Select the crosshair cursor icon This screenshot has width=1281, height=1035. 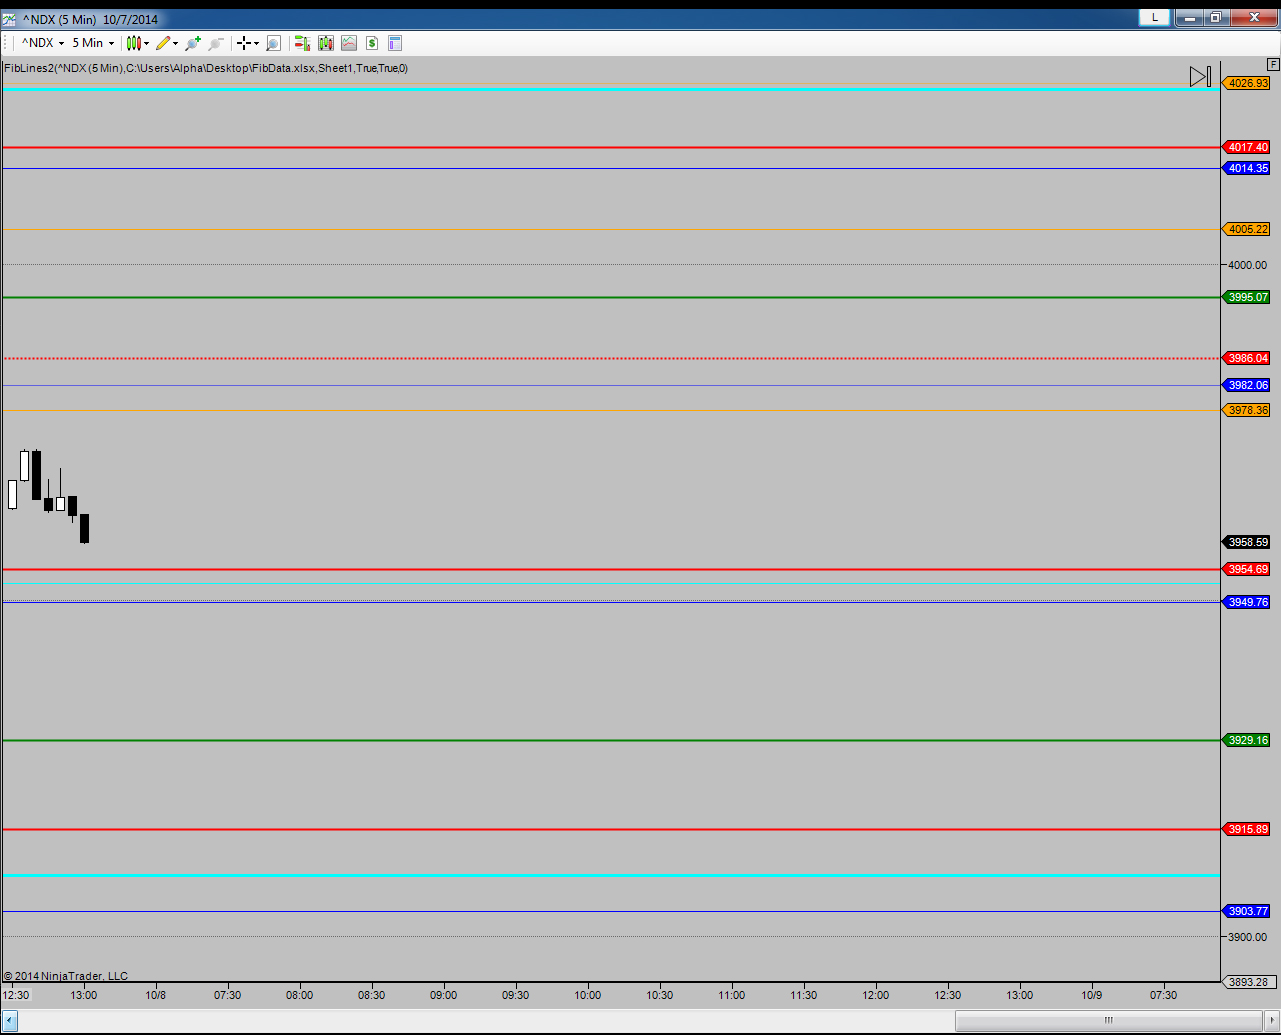coord(243,43)
